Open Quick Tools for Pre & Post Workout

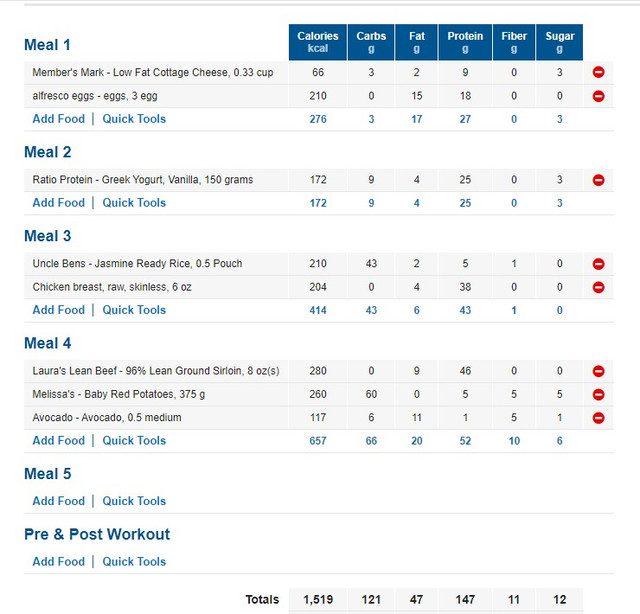coord(134,562)
